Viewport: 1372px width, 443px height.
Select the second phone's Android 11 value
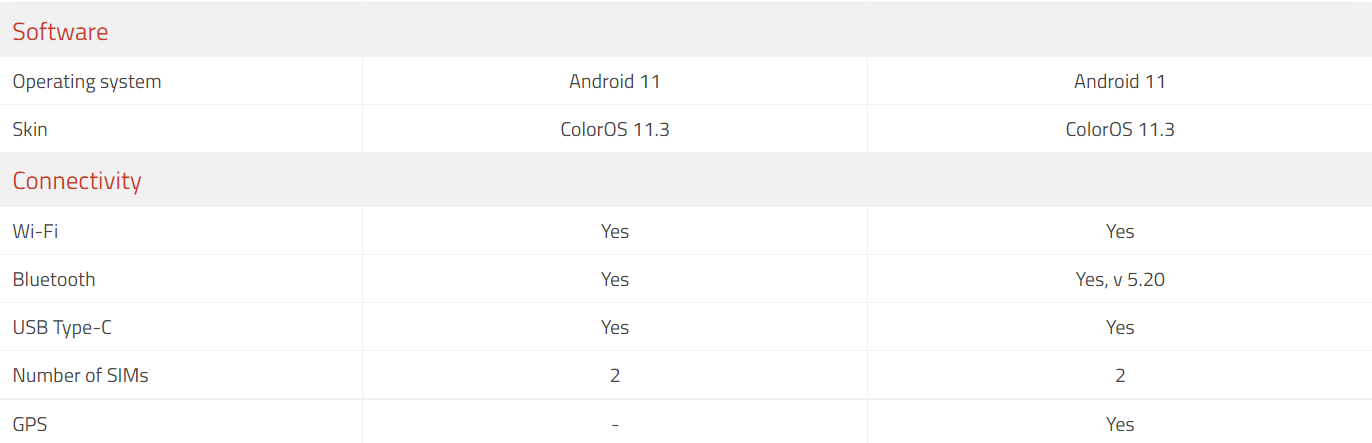point(1120,82)
